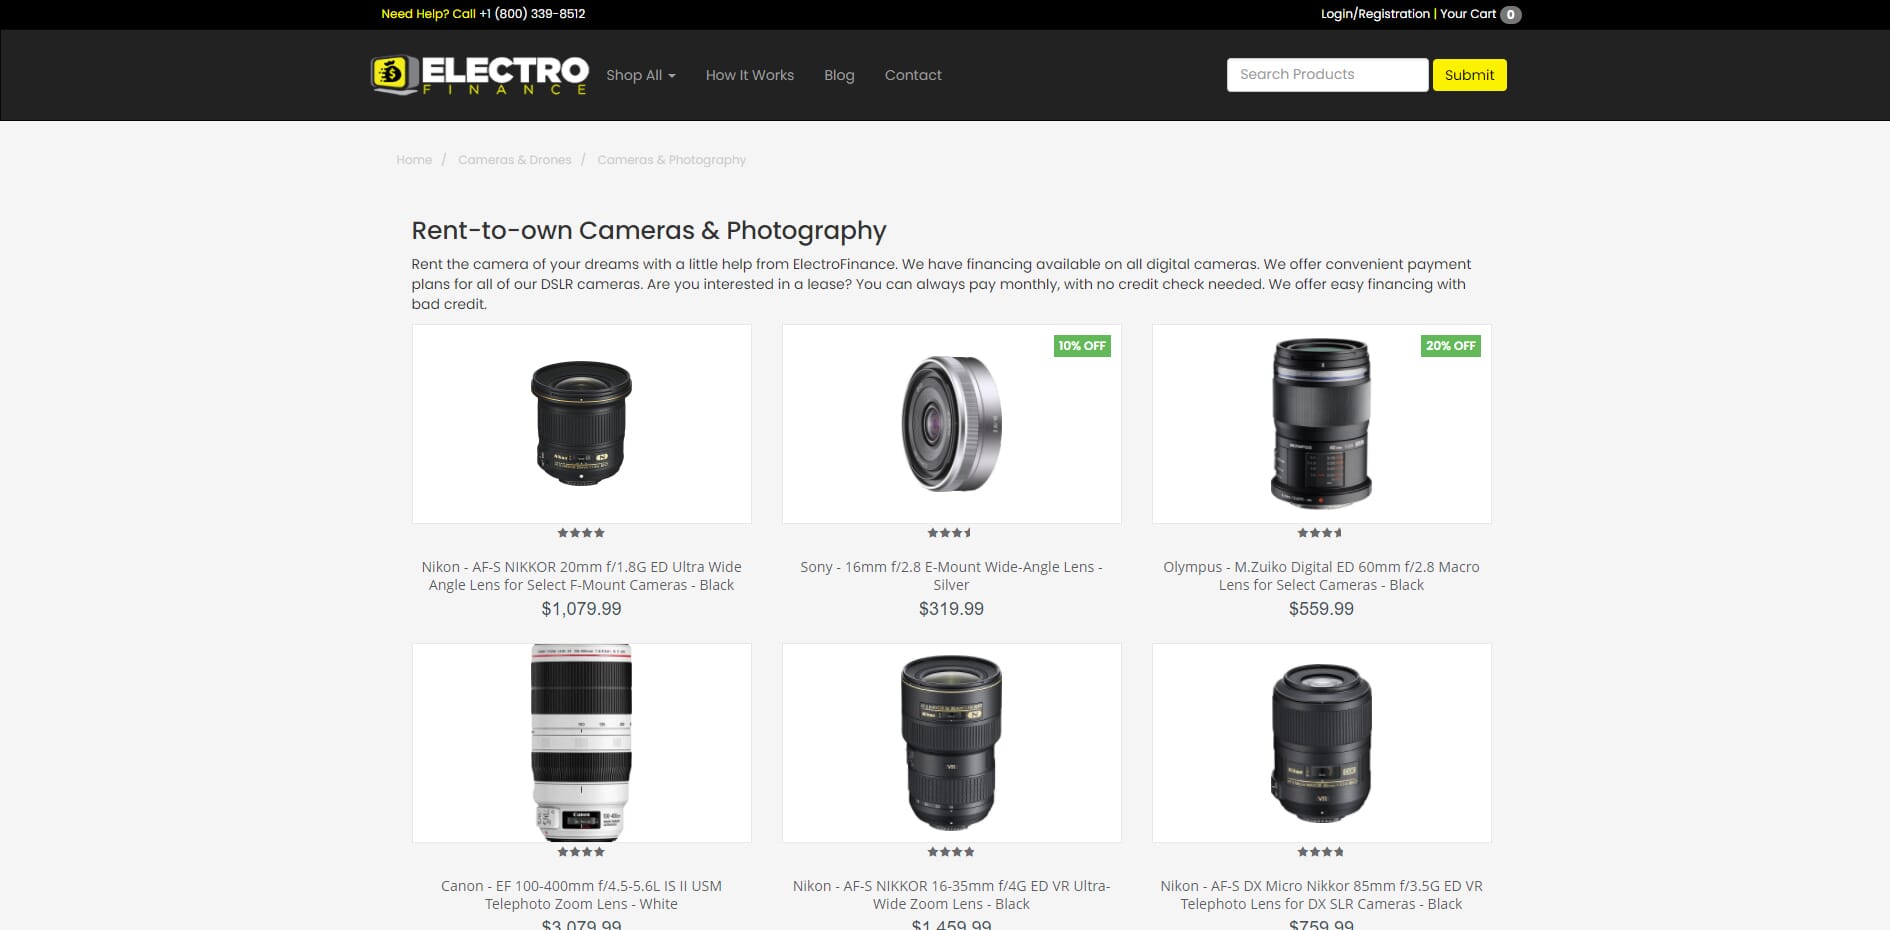Viewport: 1890px width, 930px height.
Task: Open Nikon AF-S NIKKOR 20mm product title
Action: pos(582,576)
